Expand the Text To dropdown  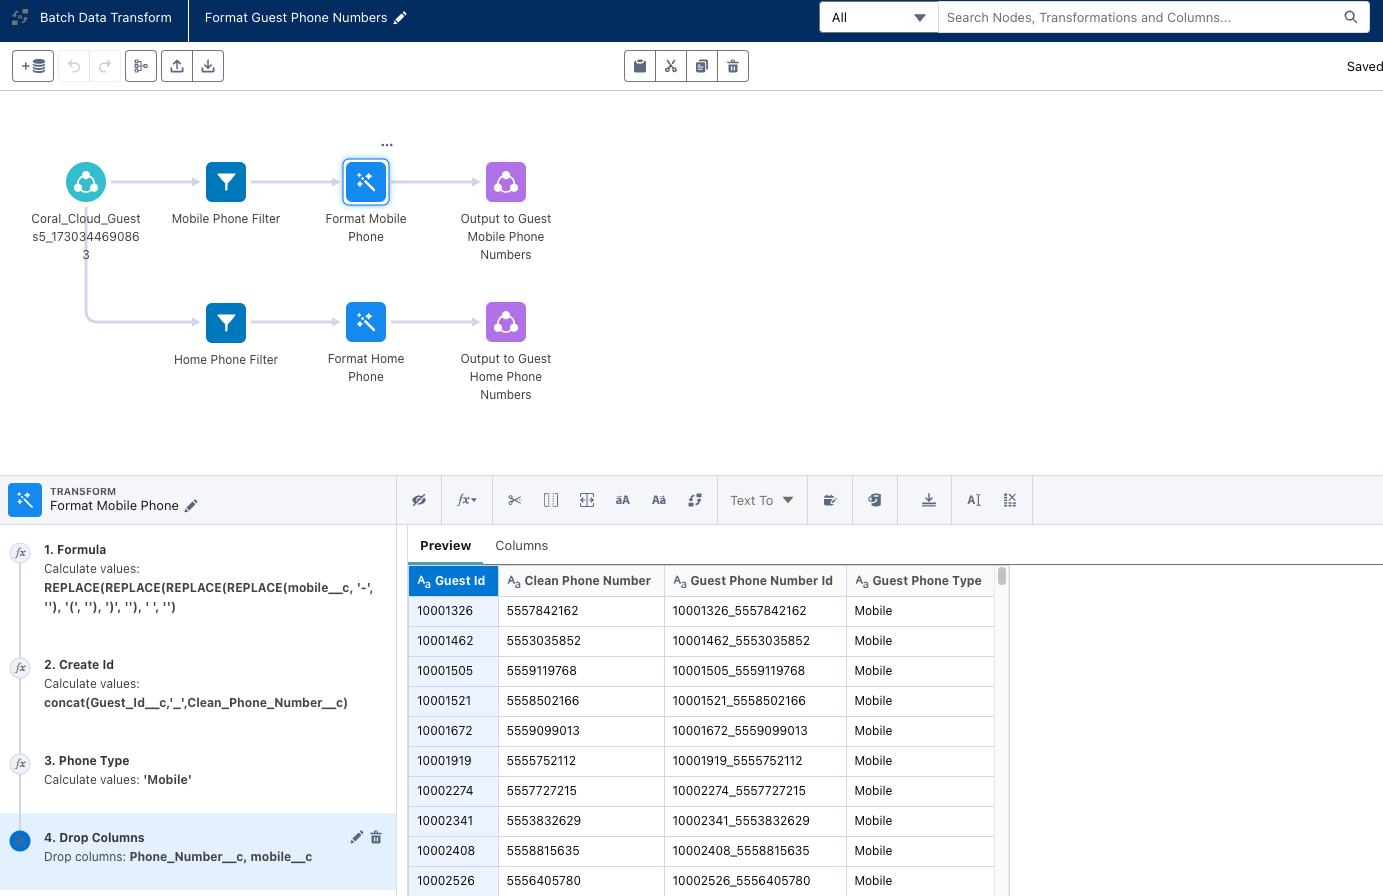pyautogui.click(x=761, y=500)
